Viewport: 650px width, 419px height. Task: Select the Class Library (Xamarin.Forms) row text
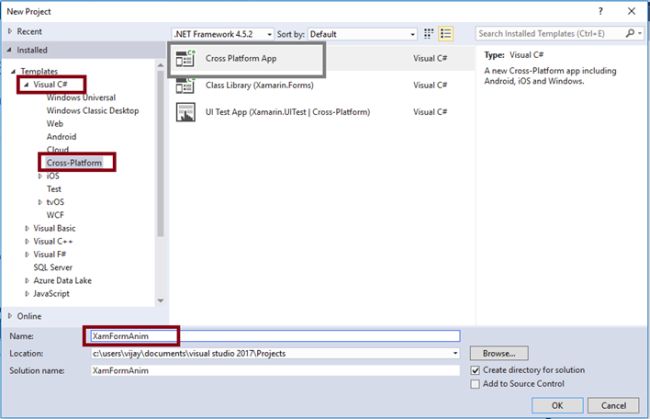click(260, 85)
